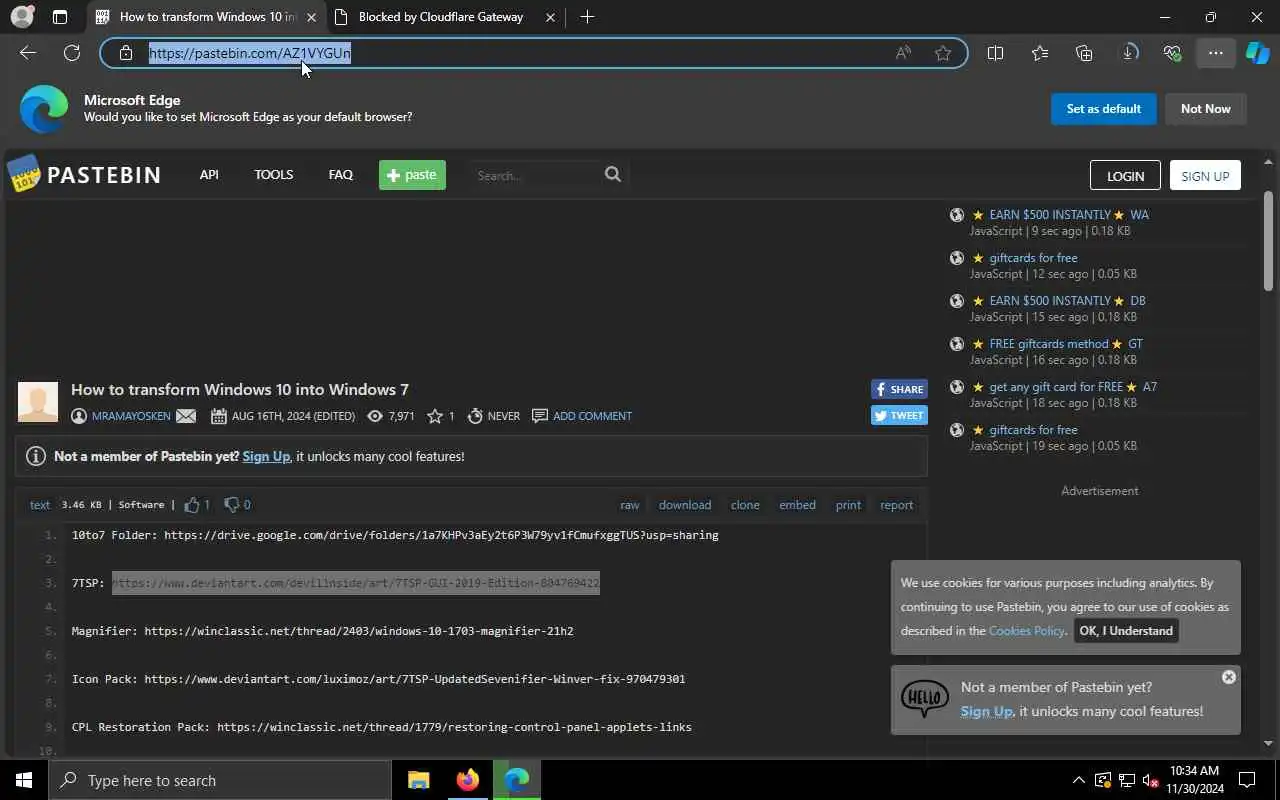Message the author via envelope icon
Screen dimensions: 1280x800
[186, 416]
